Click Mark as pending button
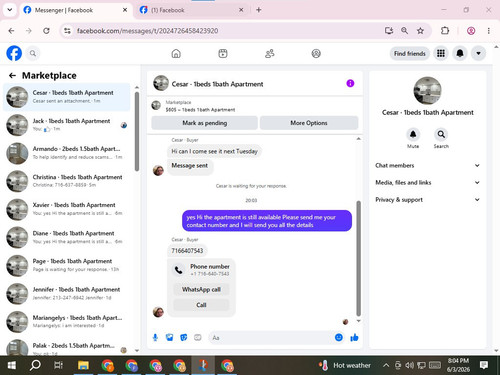Viewport: 500px width, 375px height. click(204, 123)
